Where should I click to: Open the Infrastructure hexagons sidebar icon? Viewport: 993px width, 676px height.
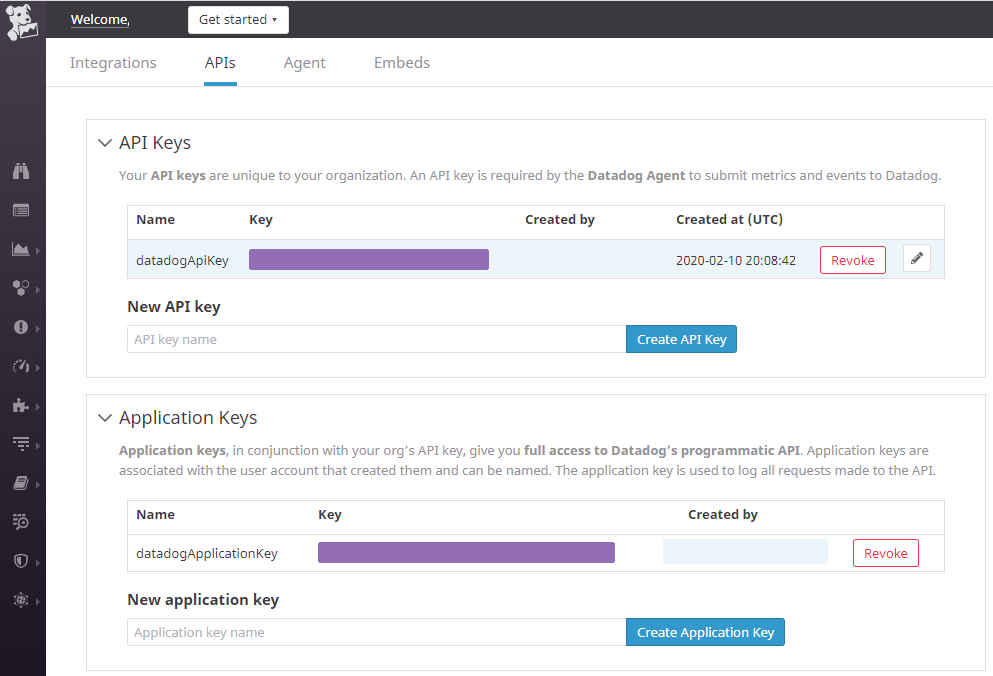coord(21,288)
